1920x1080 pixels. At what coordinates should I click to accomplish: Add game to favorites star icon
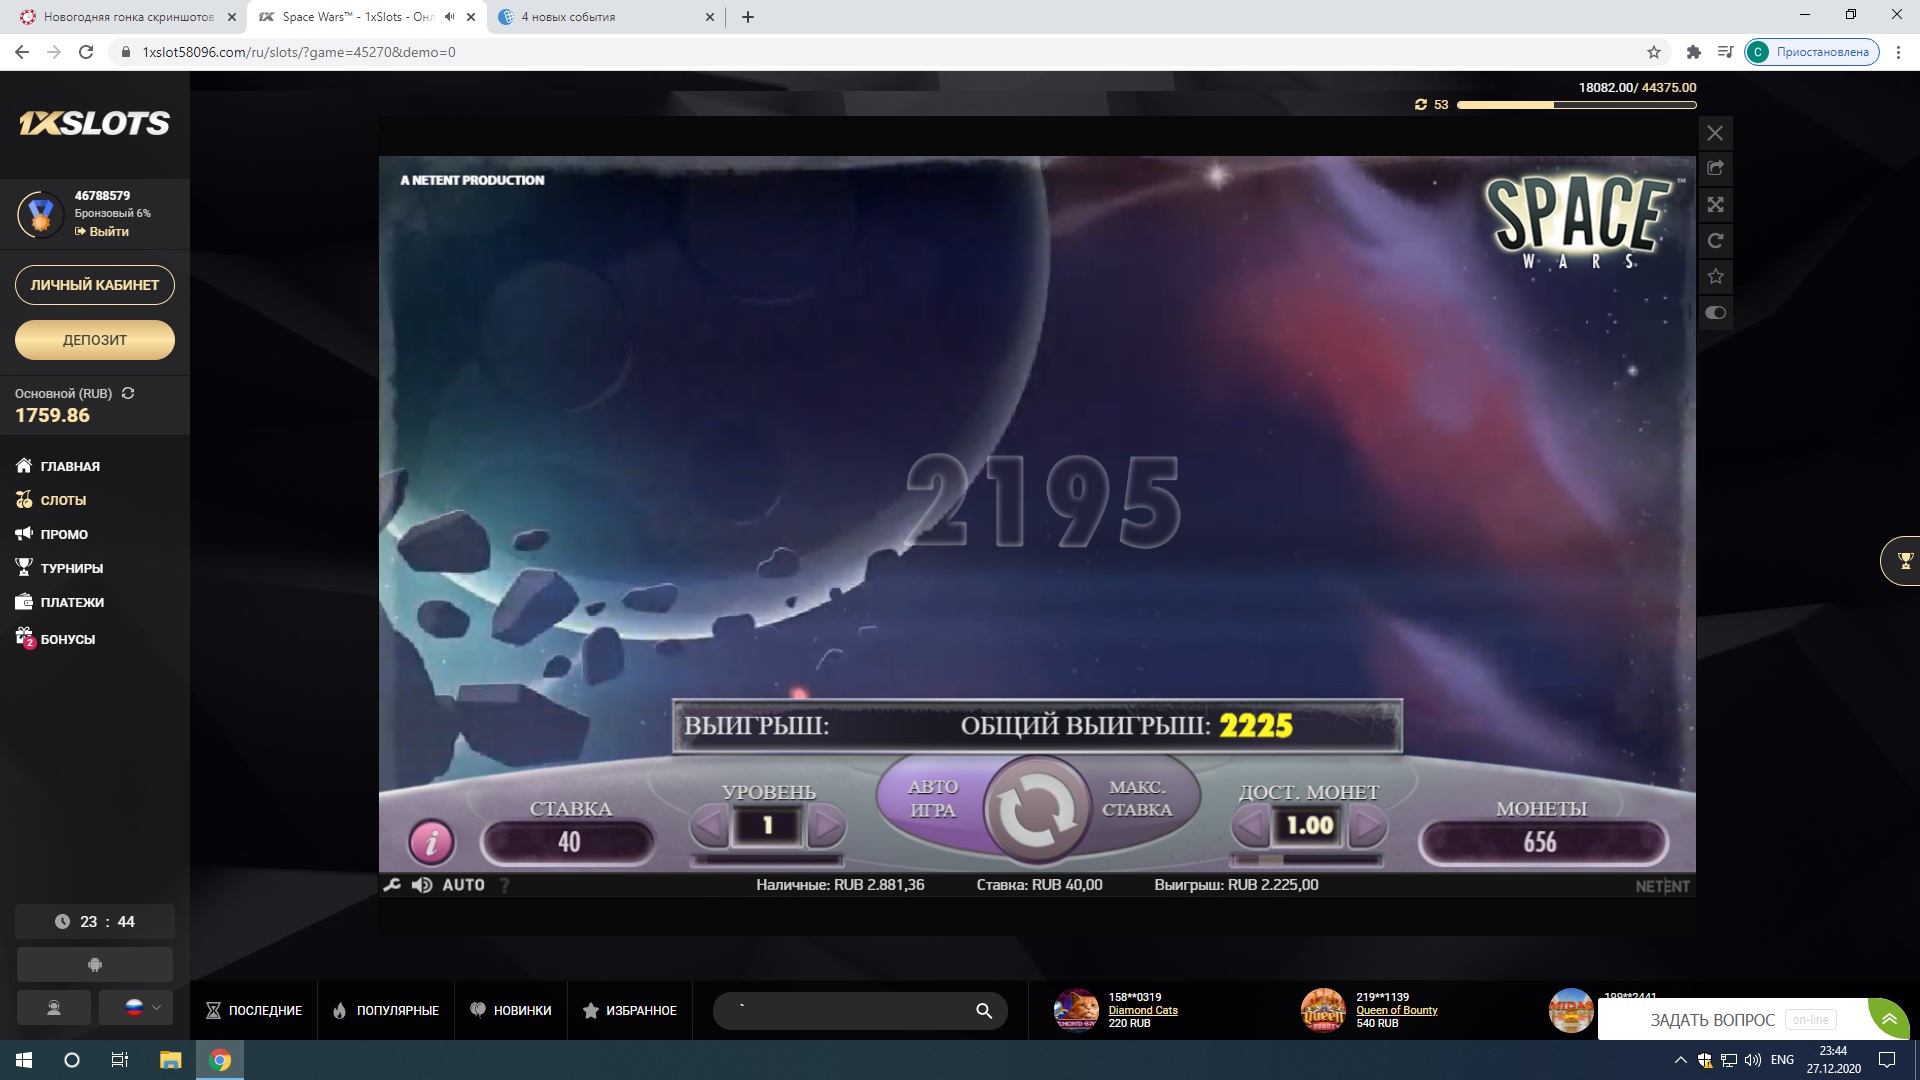pos(1715,276)
